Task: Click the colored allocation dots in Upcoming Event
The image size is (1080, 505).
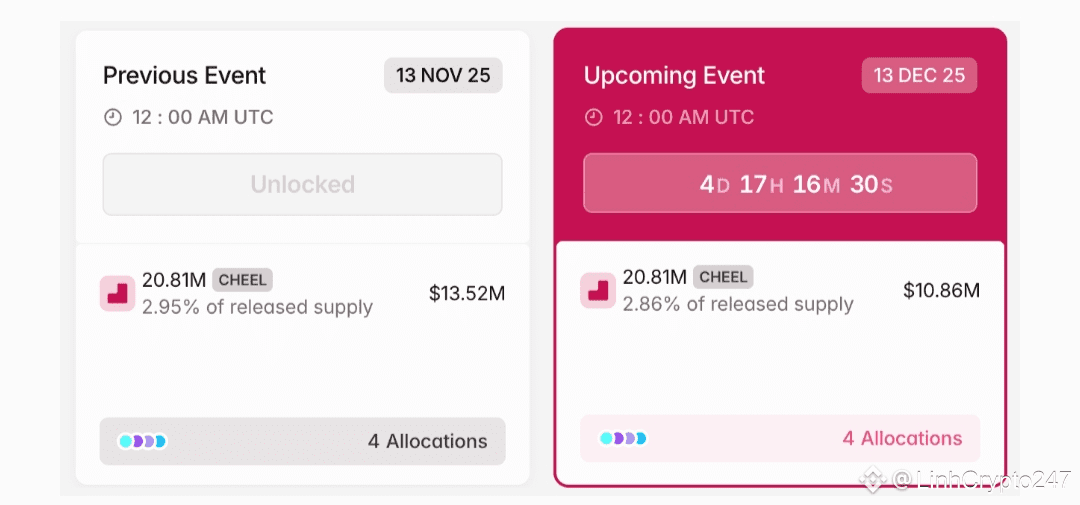Action: pyautogui.click(x=623, y=438)
